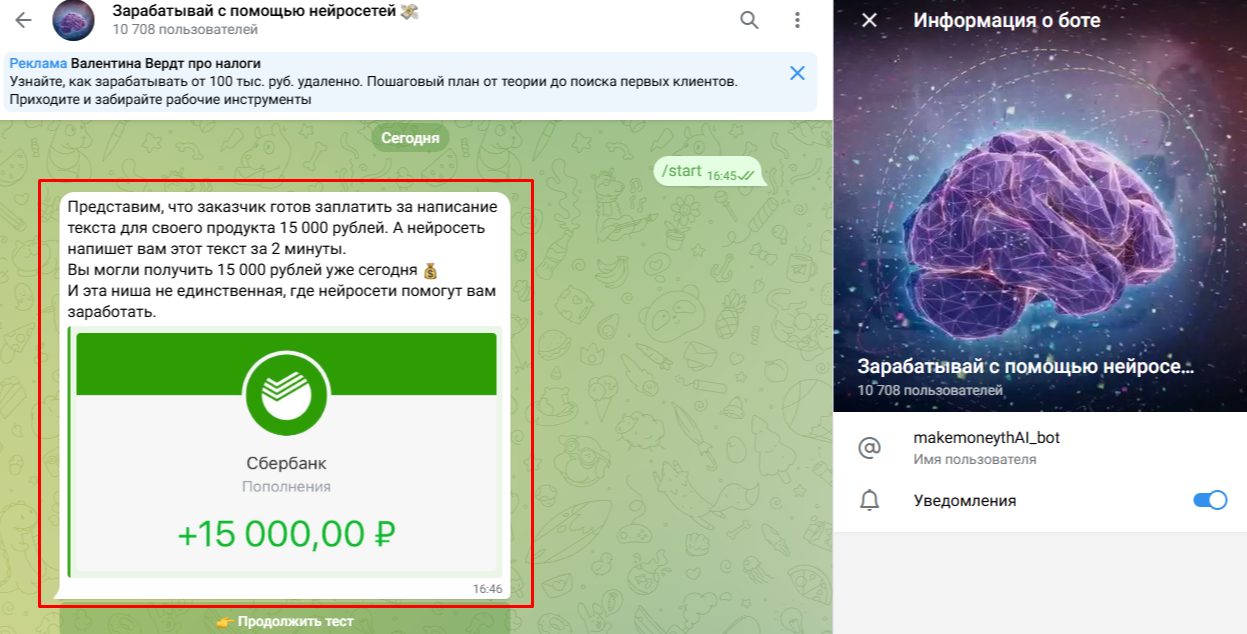Image resolution: width=1247 pixels, height=634 pixels.
Task: Tap the Продолжить тест button
Action: click(285, 621)
